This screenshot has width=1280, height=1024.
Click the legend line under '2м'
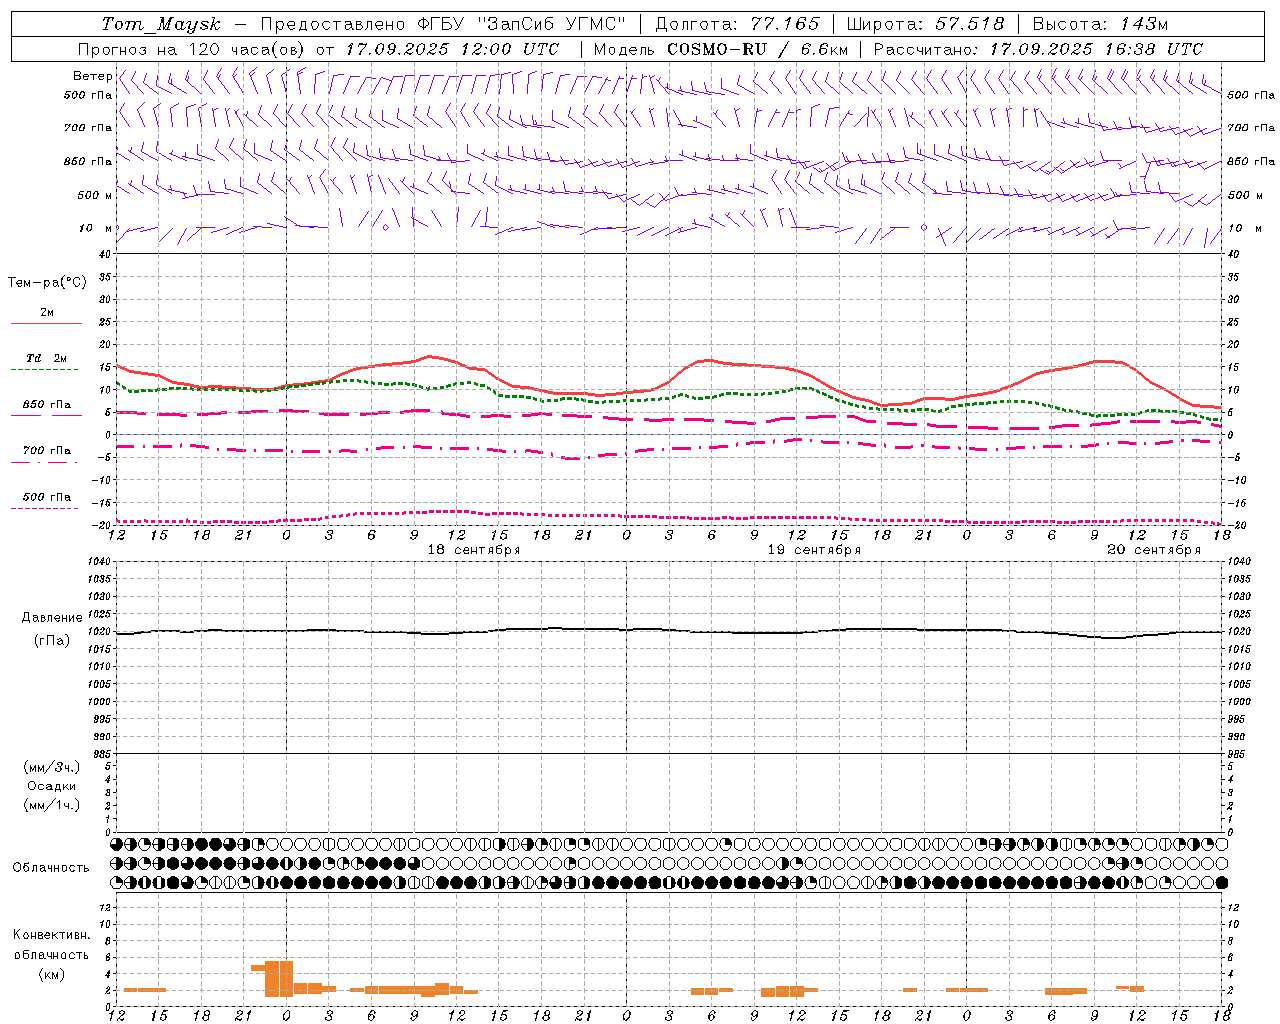[x=46, y=324]
